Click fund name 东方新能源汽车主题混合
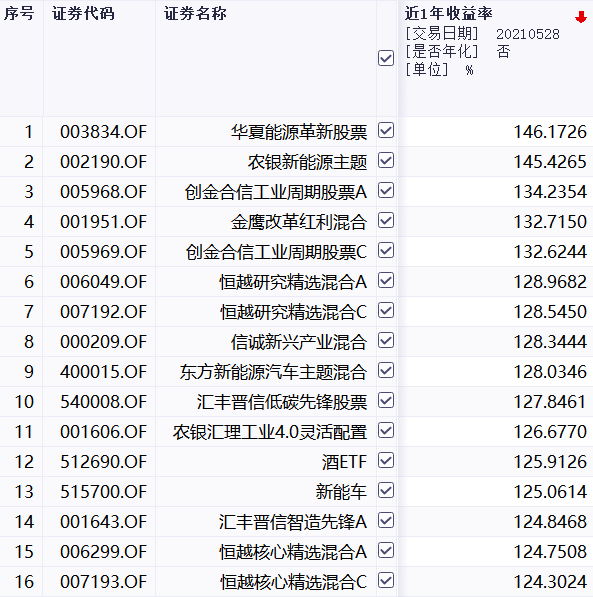Screen dimensions: 593x597 click(273, 372)
